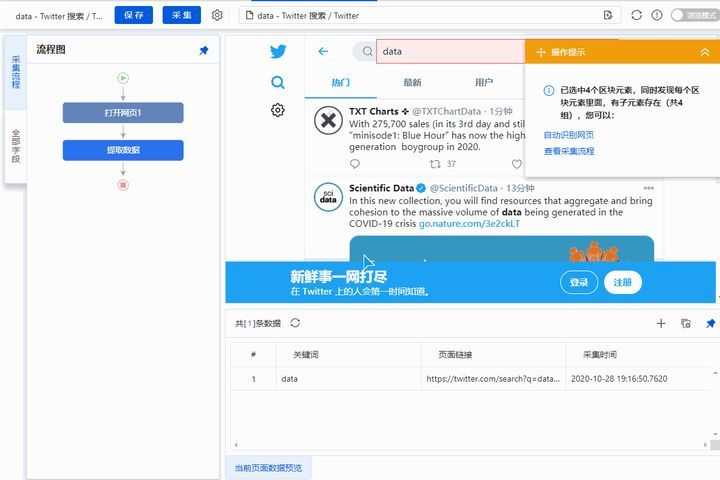Image resolution: width=720 pixels, height=480 pixels.
Task: Click the Twitter bird logo
Action: (x=278, y=51)
